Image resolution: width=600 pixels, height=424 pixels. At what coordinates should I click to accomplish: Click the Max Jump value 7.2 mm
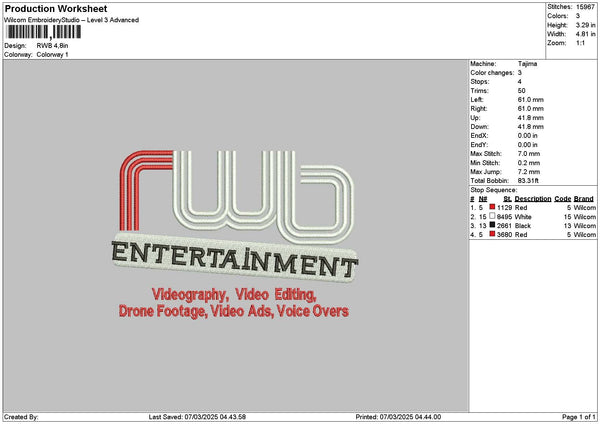529,172
